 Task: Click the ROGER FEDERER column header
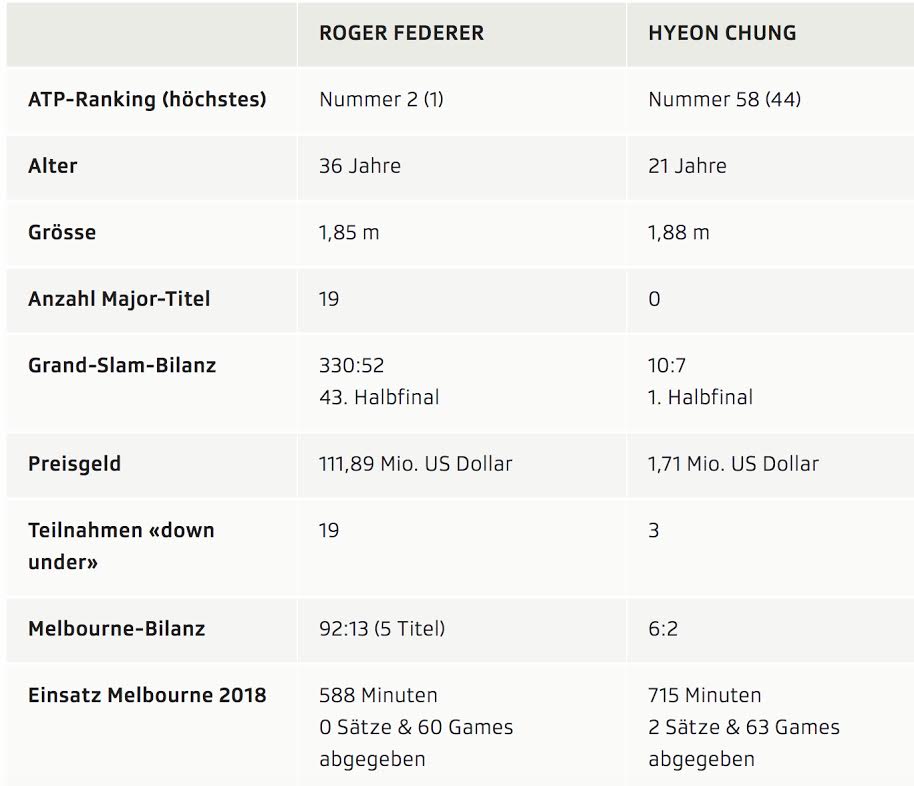pos(401,33)
